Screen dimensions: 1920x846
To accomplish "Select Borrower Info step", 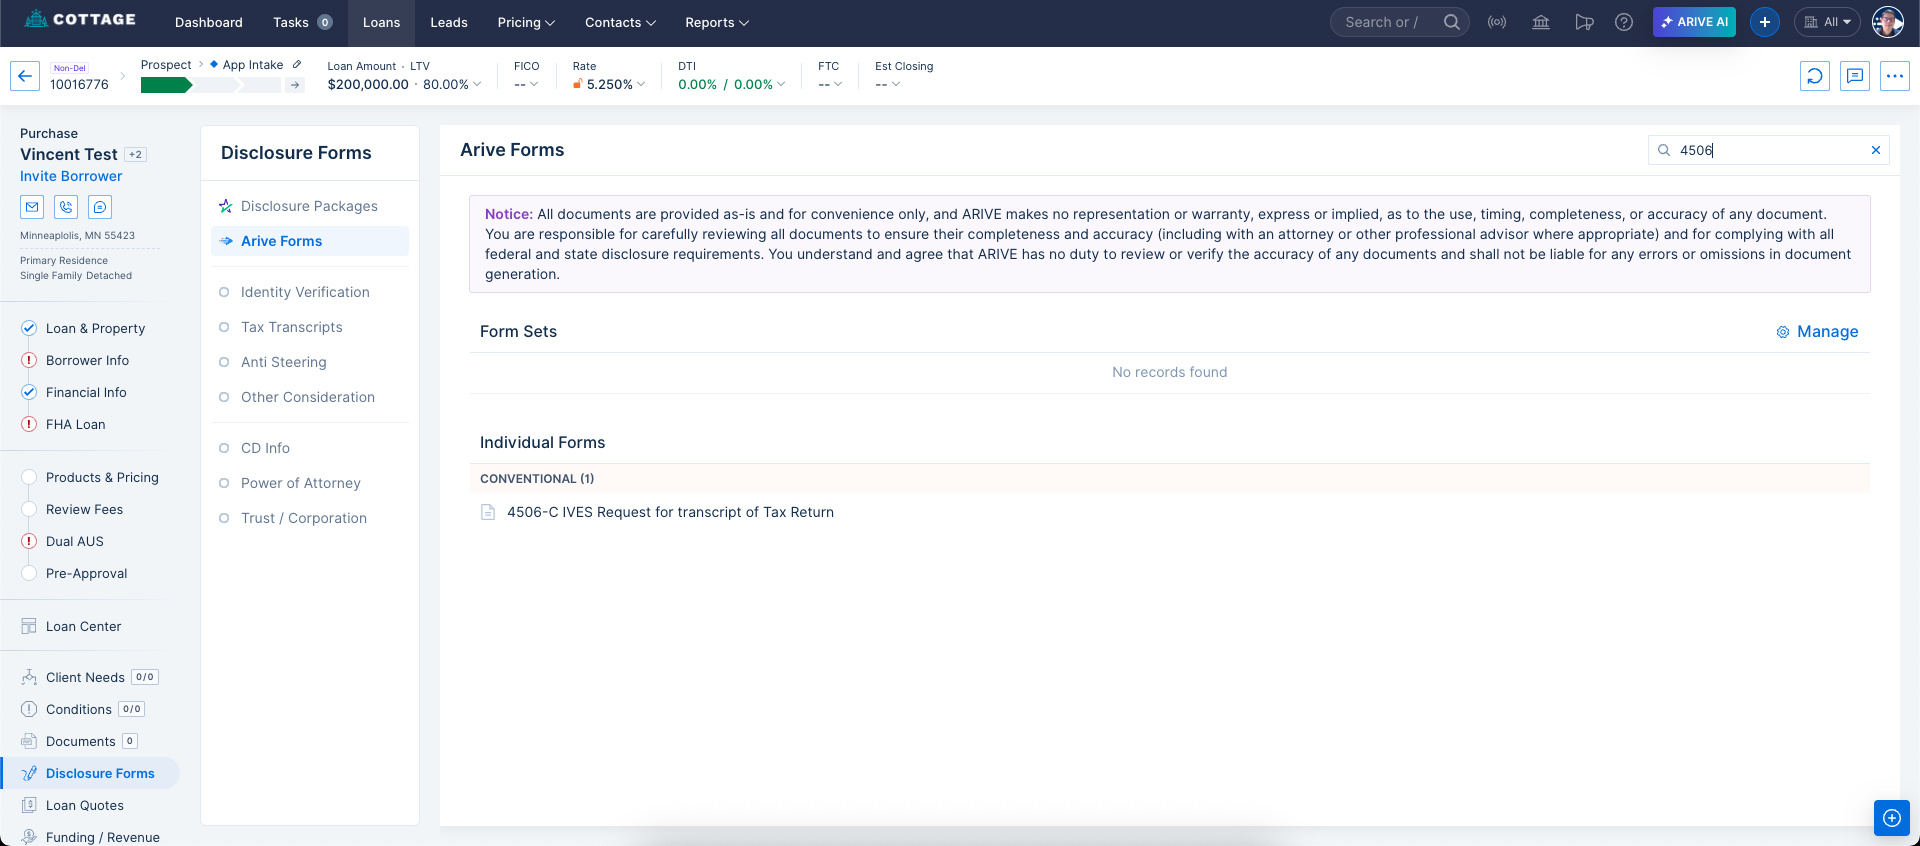I will click(87, 360).
